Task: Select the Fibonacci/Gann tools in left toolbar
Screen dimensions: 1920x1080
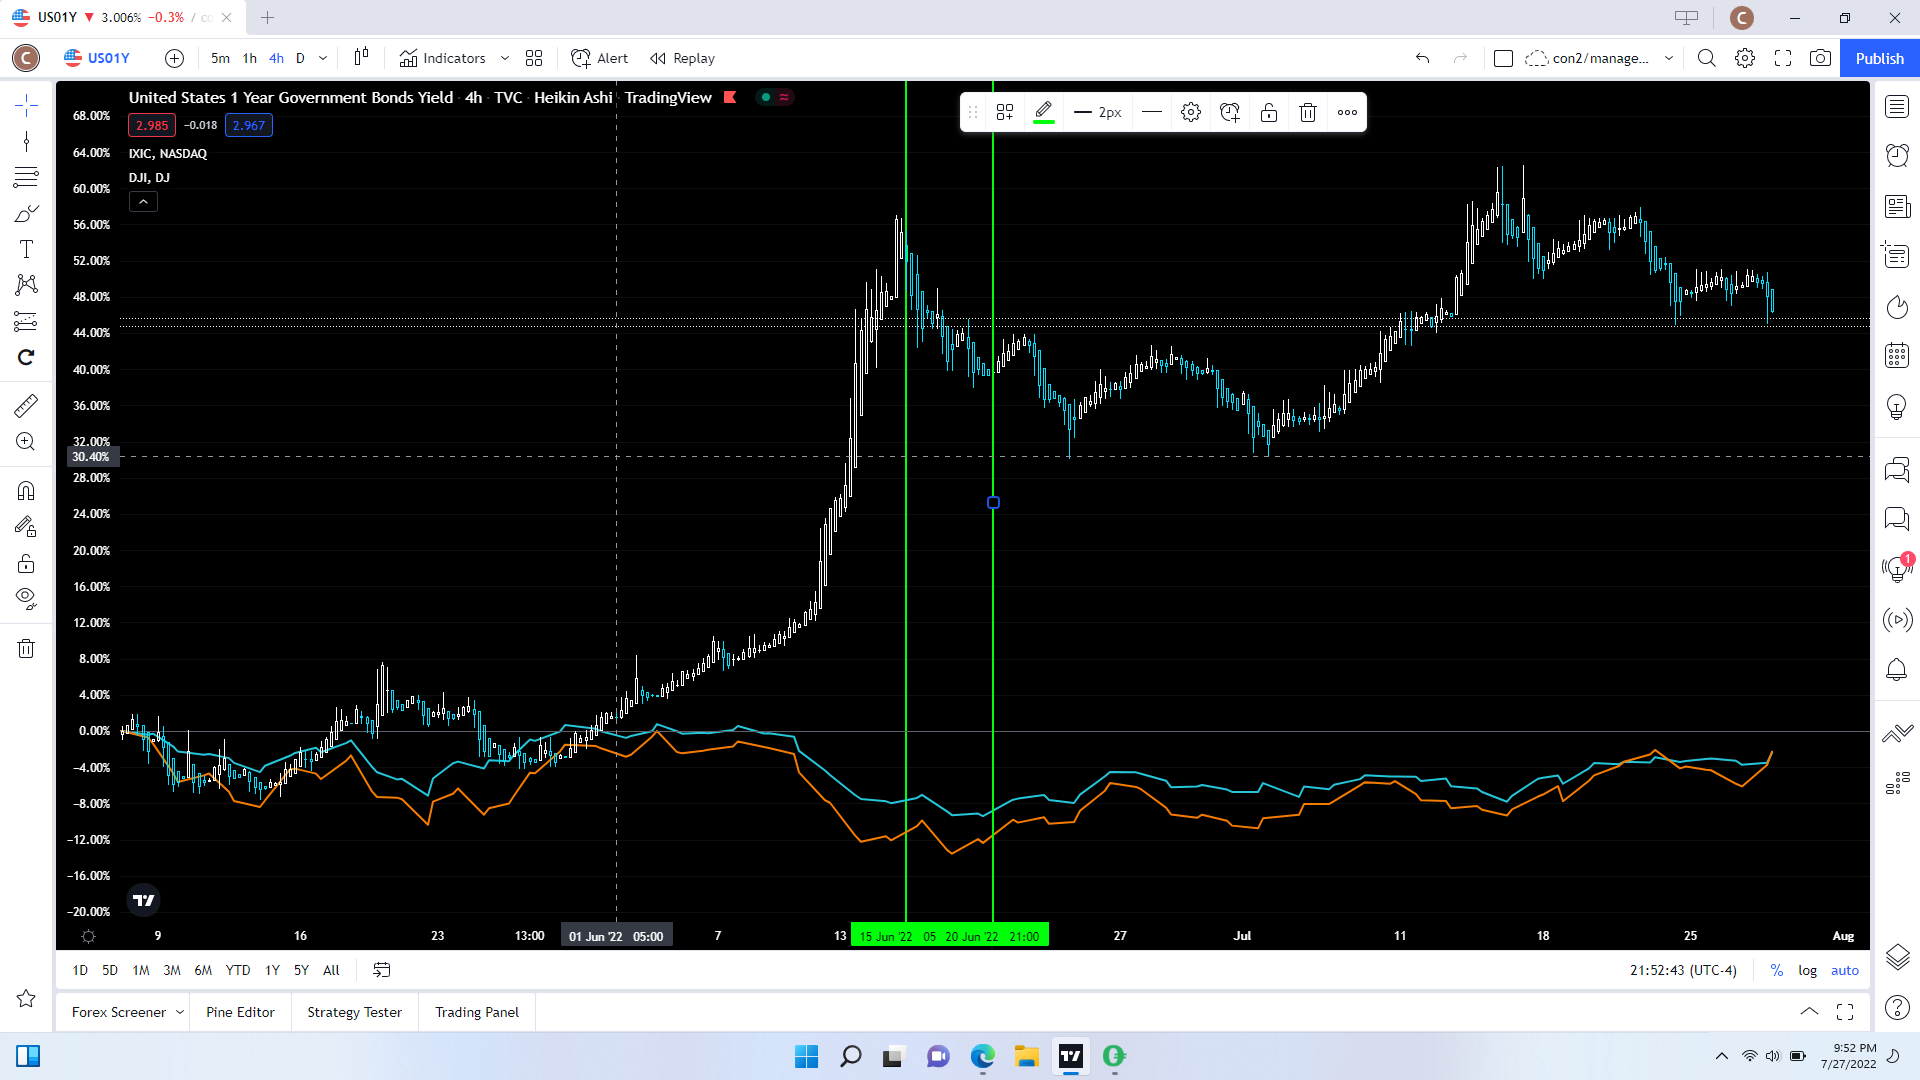Action: click(x=26, y=178)
